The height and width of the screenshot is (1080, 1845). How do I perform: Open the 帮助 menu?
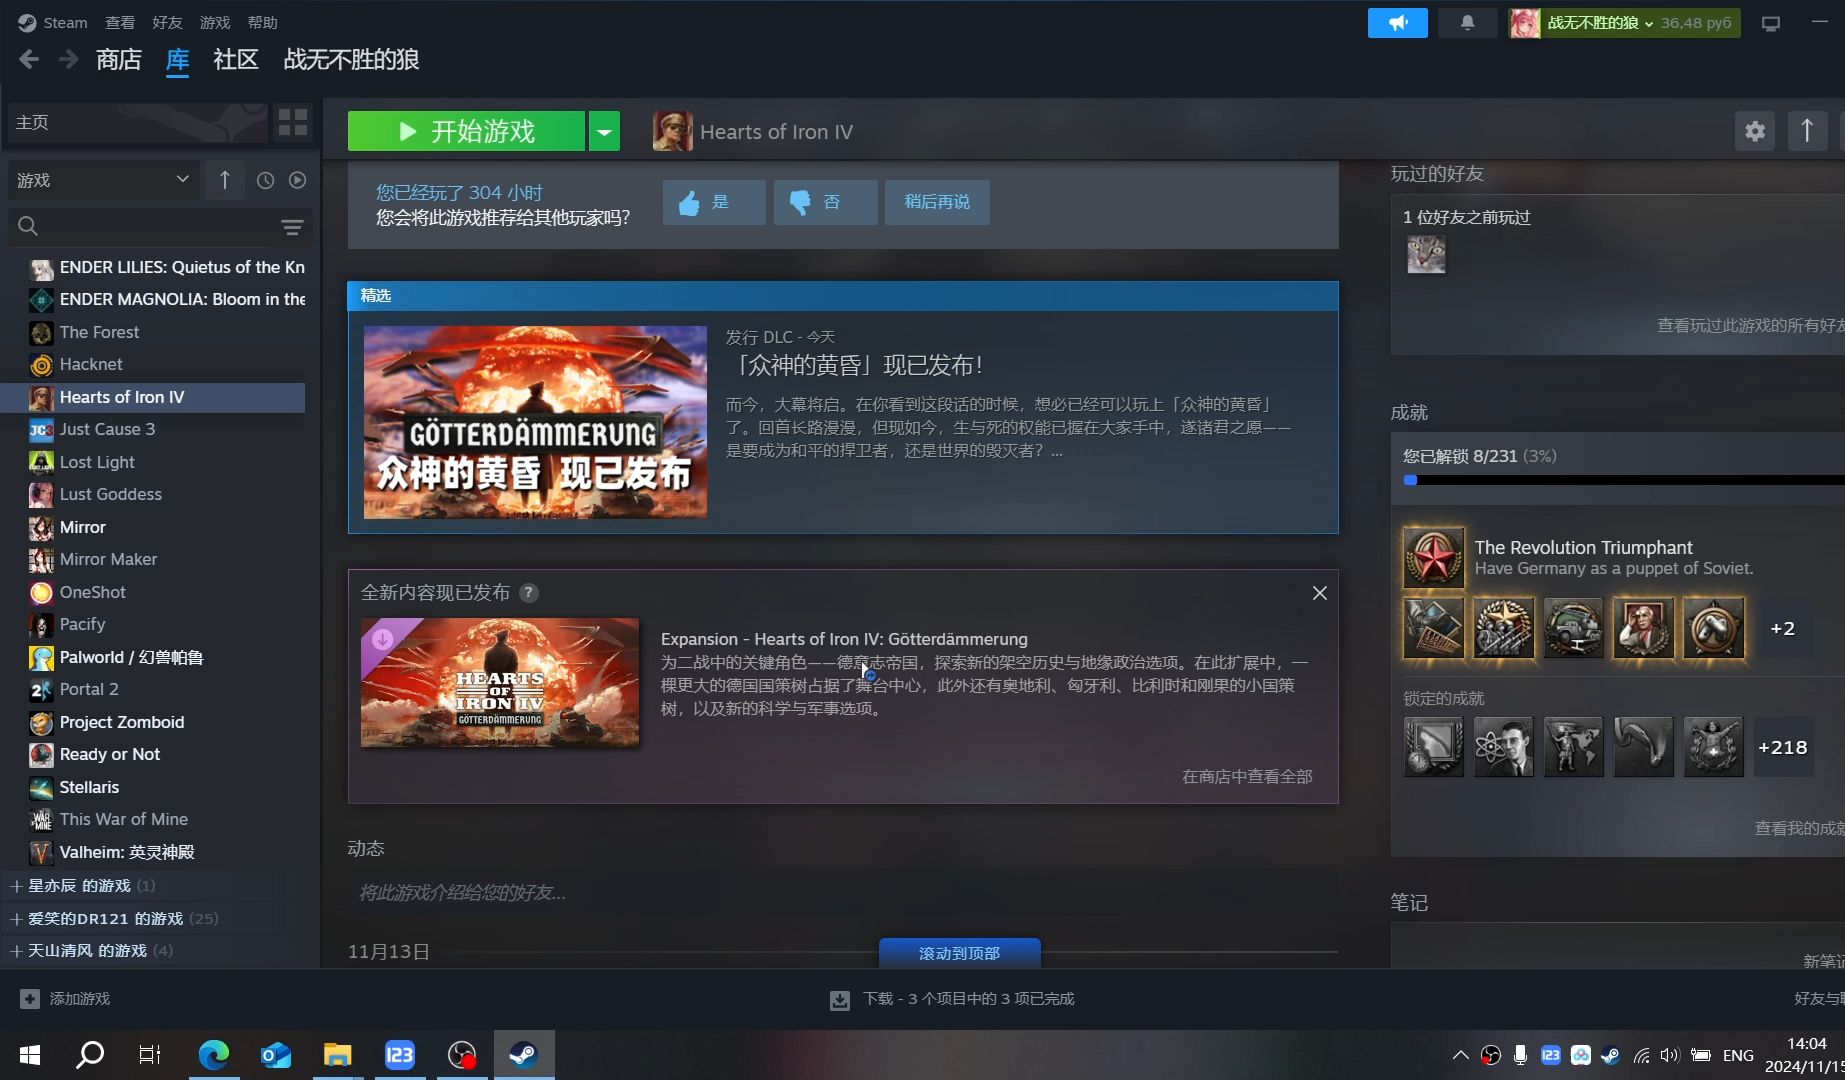262,22
